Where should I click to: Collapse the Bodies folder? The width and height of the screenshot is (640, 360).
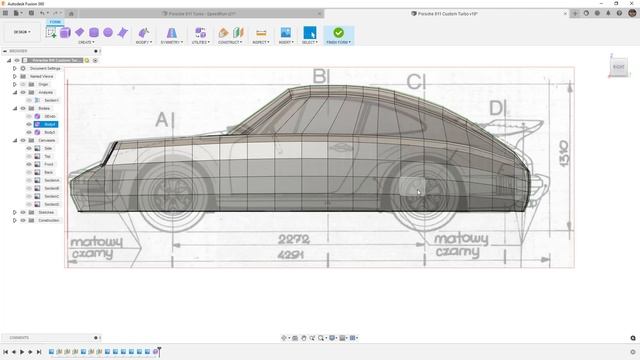tap(15, 108)
